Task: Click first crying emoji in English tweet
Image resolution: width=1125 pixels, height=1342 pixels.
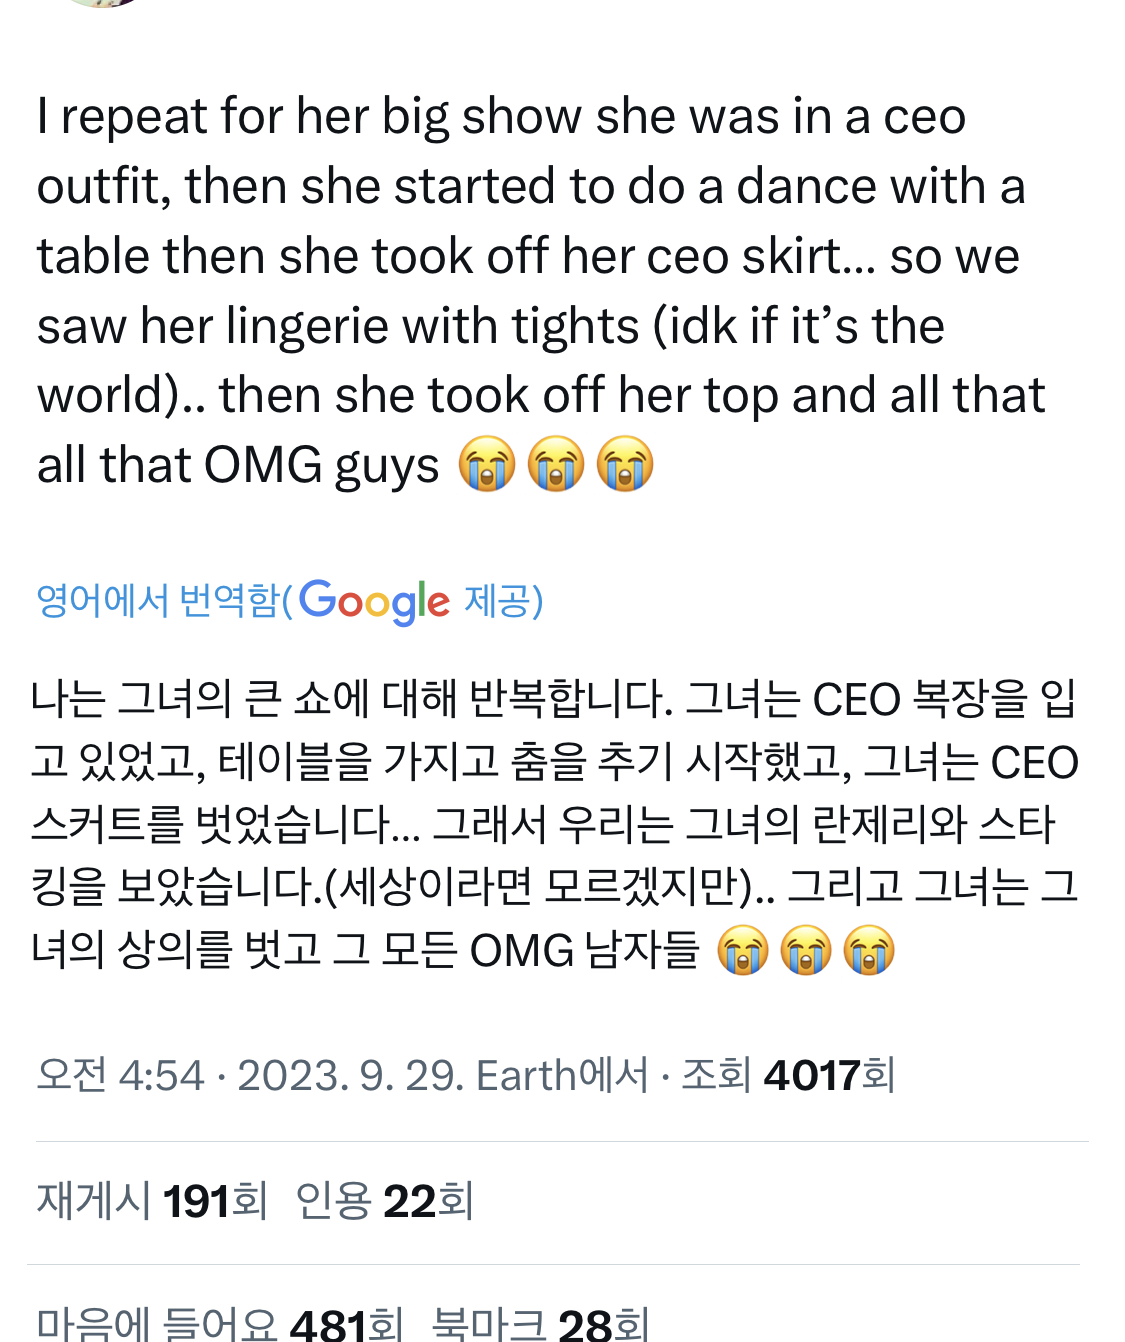Action: pos(487,465)
